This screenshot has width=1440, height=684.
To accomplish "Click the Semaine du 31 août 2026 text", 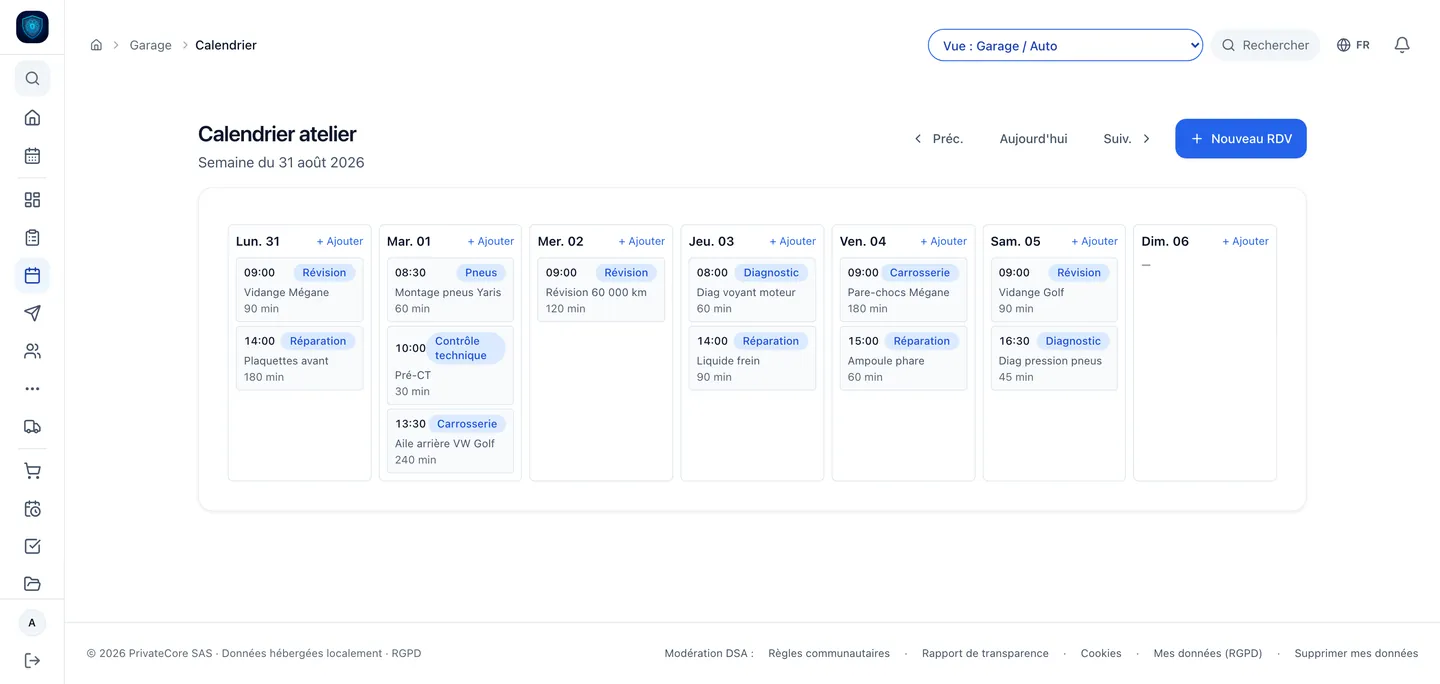I will tap(281, 162).
